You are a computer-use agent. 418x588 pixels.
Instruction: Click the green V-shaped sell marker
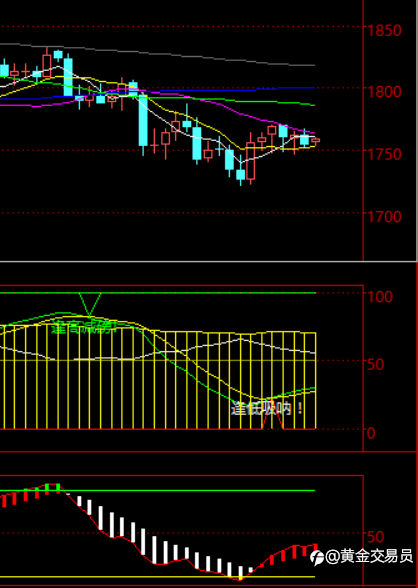pos(90,304)
